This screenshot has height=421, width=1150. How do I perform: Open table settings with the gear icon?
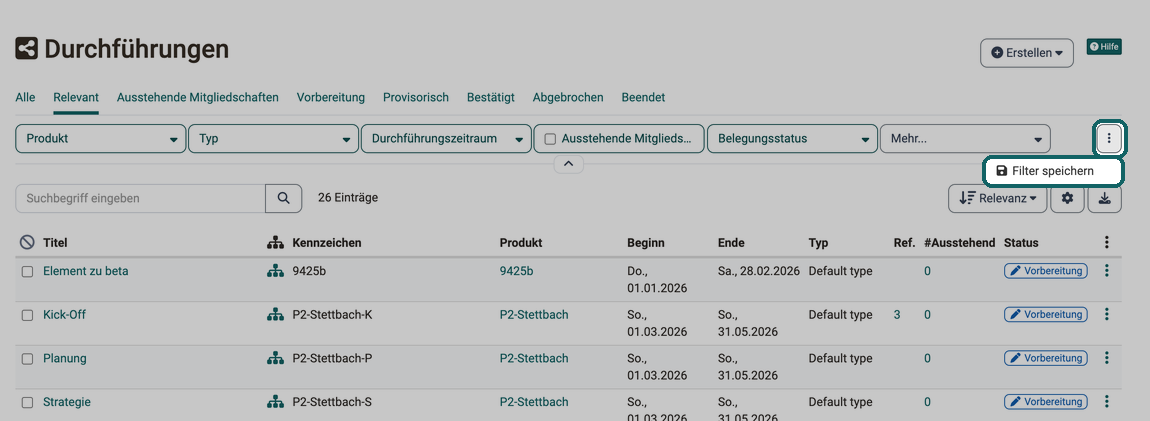(x=1067, y=198)
